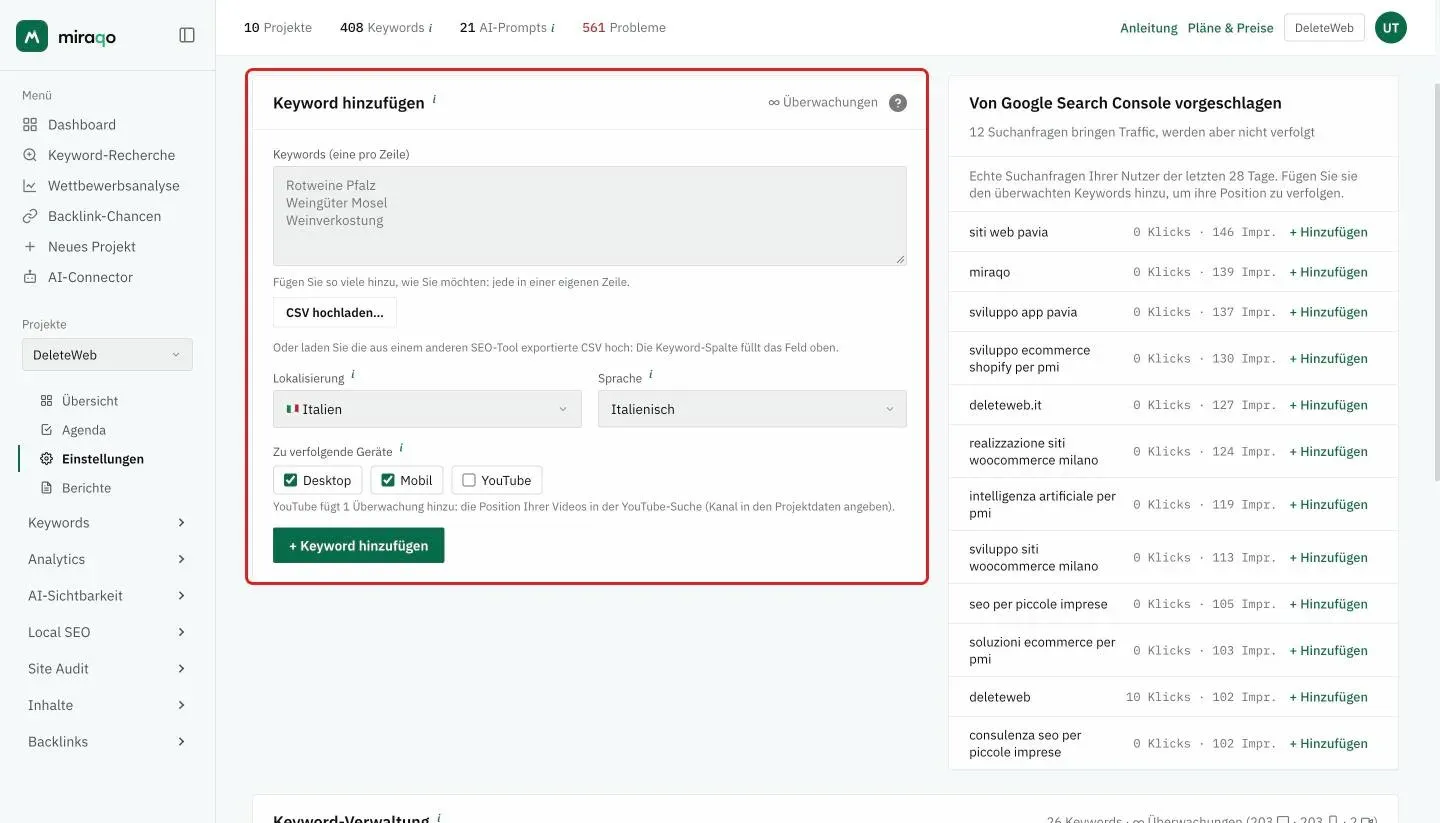Expand the Analytics sidebar group
This screenshot has width=1440, height=823.
pyautogui.click(x=107, y=559)
